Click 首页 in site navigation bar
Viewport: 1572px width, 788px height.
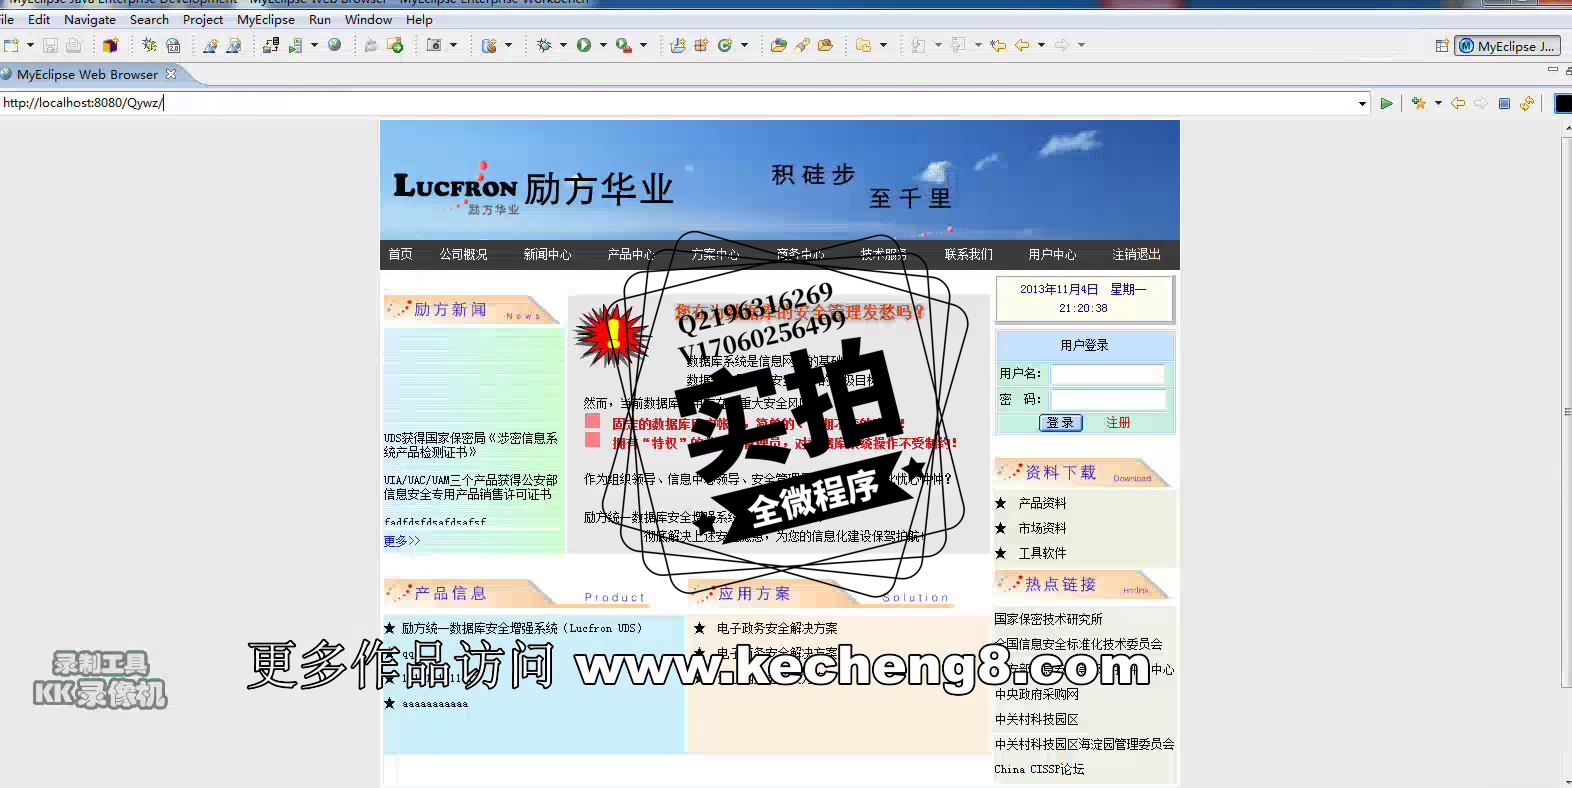point(400,254)
